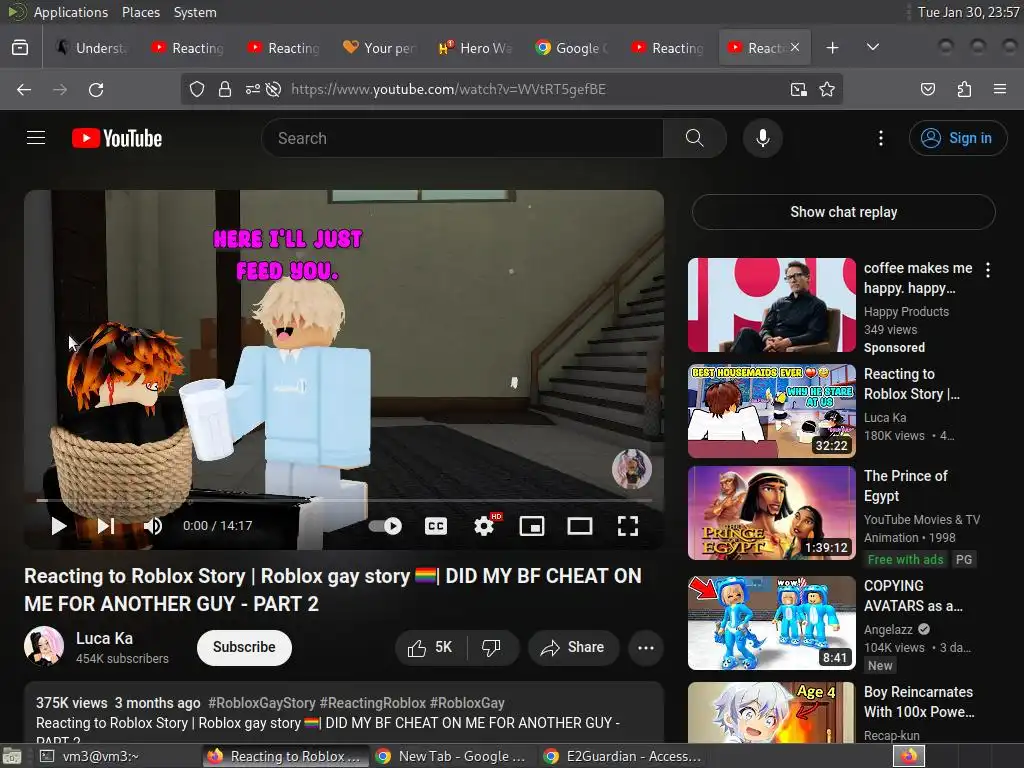Subscribe to Luca Ka
The height and width of the screenshot is (768, 1024).
click(244, 647)
